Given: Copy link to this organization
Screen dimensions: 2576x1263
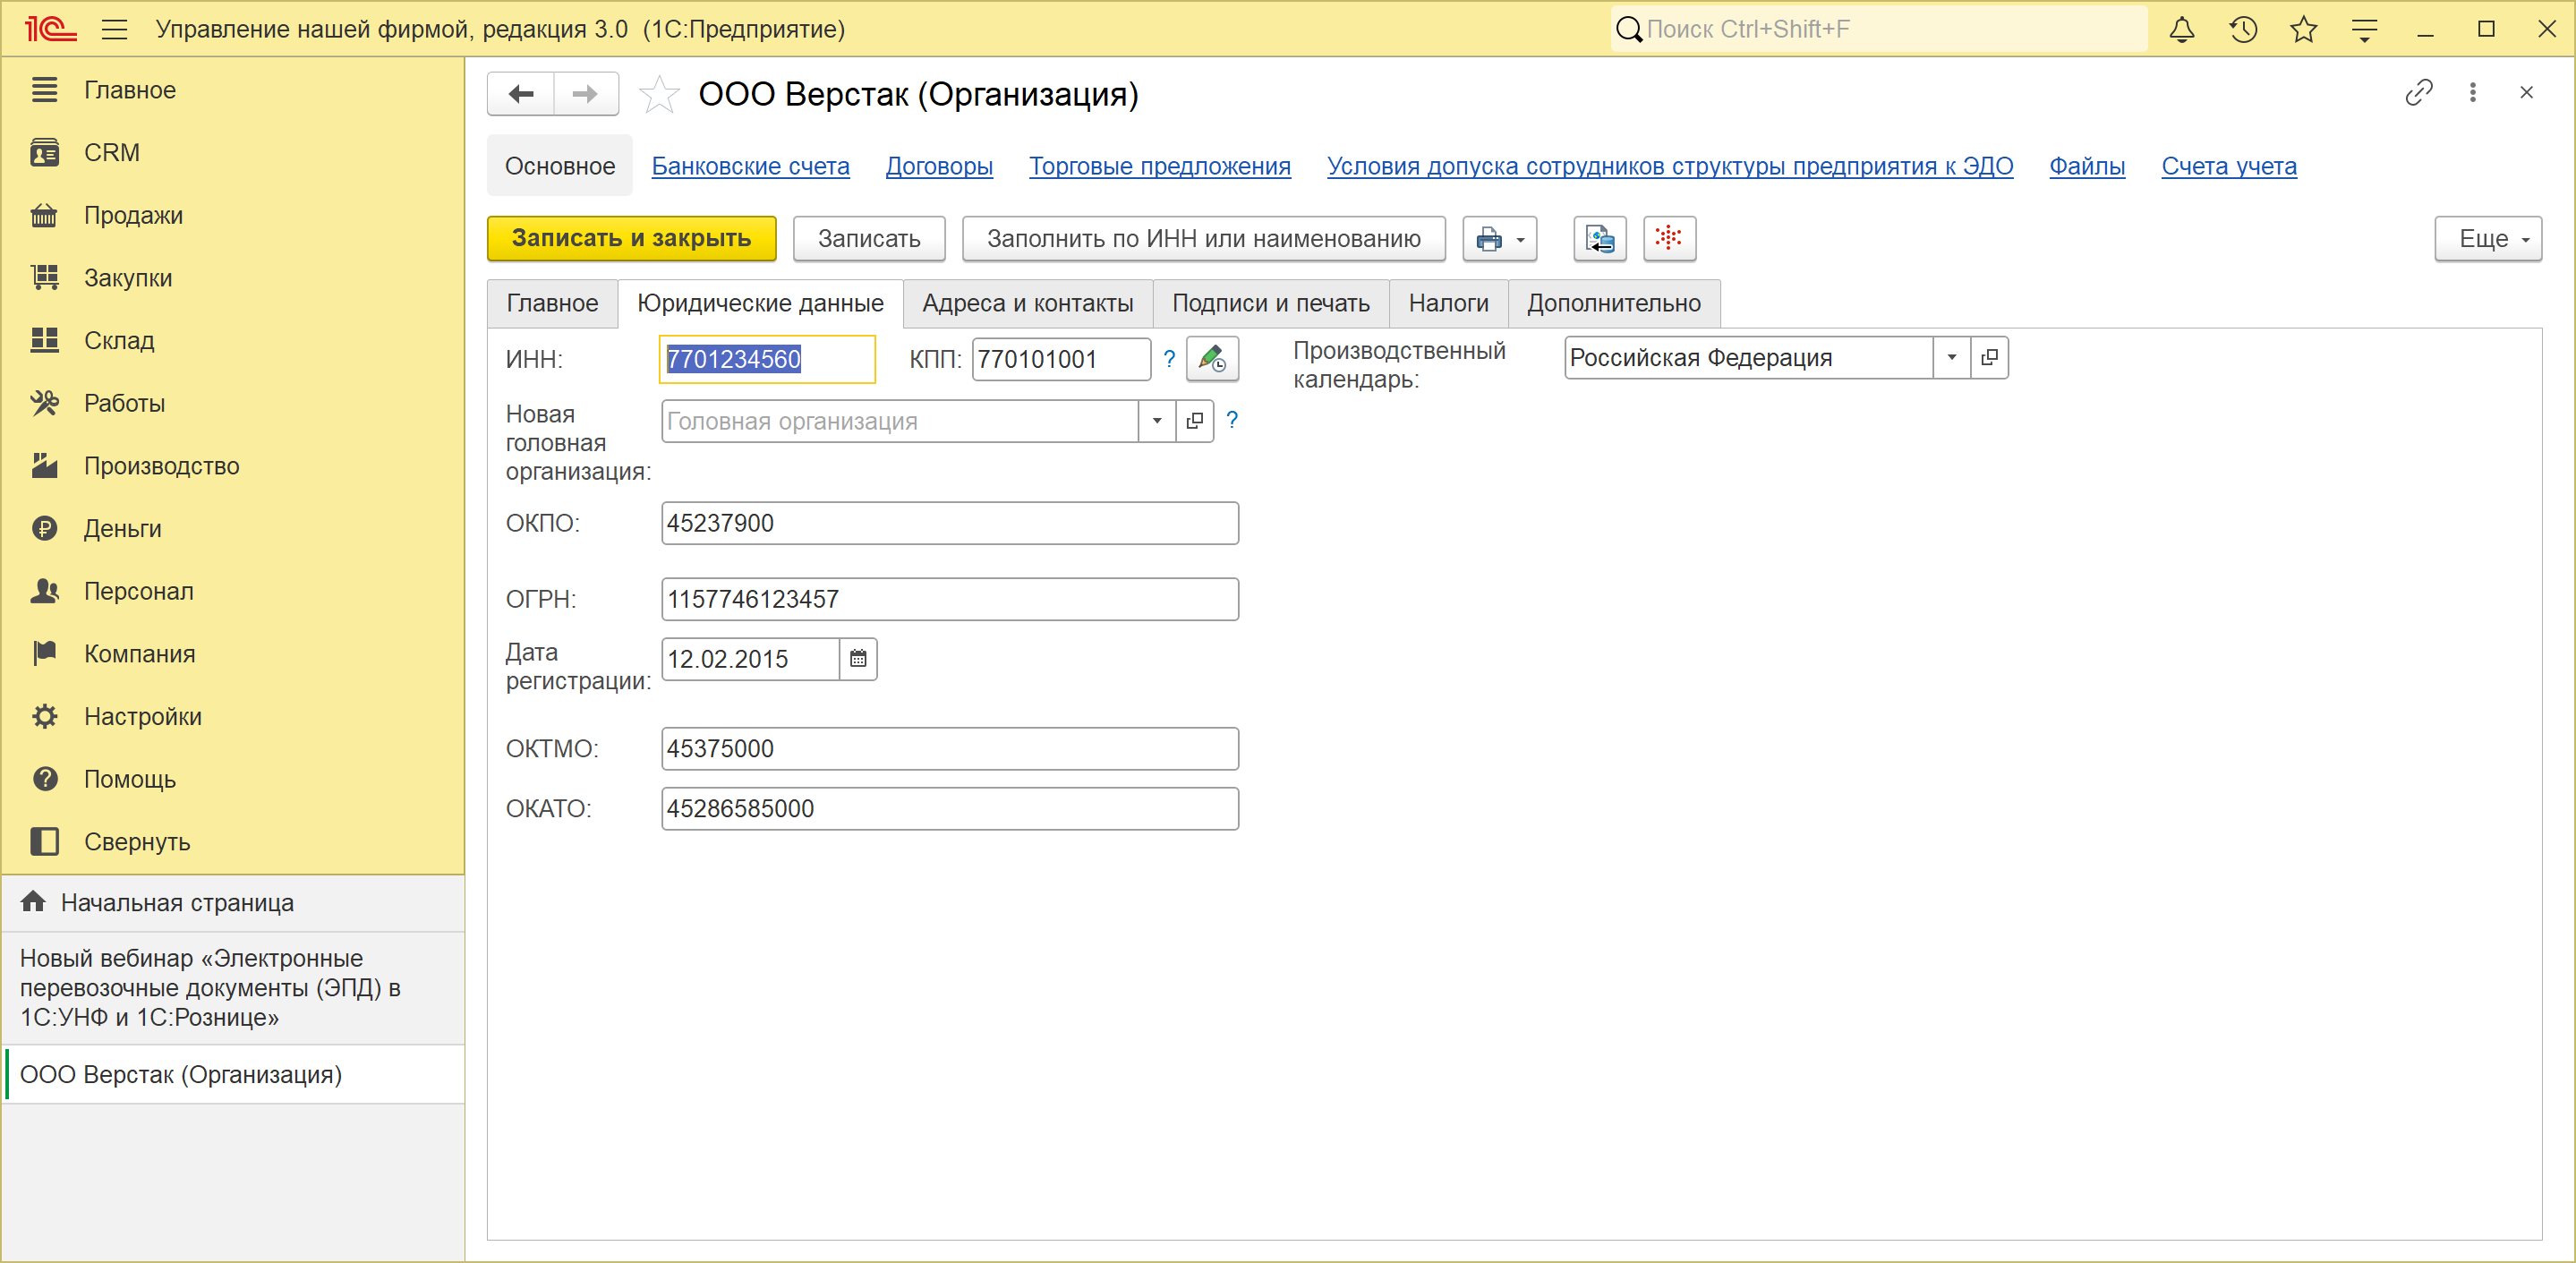Looking at the screenshot, I should click(x=2418, y=93).
